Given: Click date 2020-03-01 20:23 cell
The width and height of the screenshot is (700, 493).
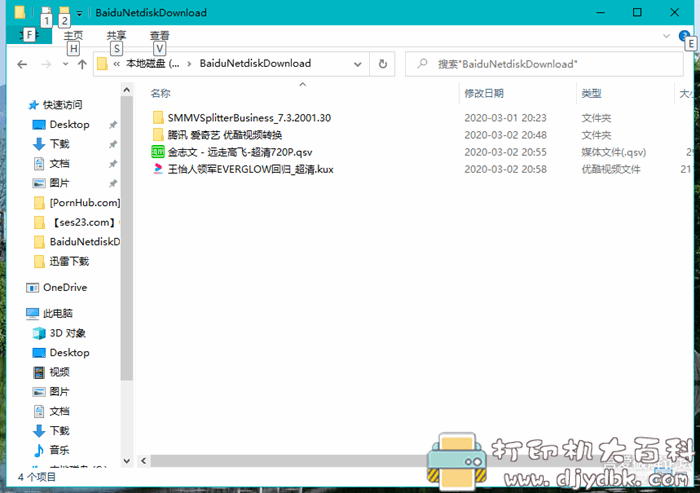Looking at the screenshot, I should coord(505,118).
